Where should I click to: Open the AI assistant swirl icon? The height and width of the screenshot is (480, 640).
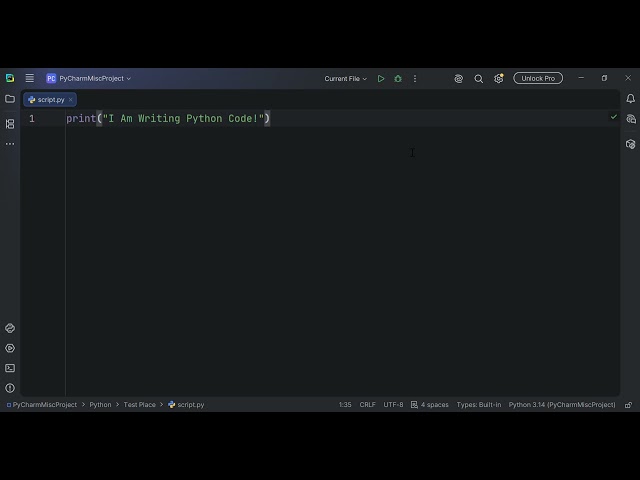(x=458, y=78)
